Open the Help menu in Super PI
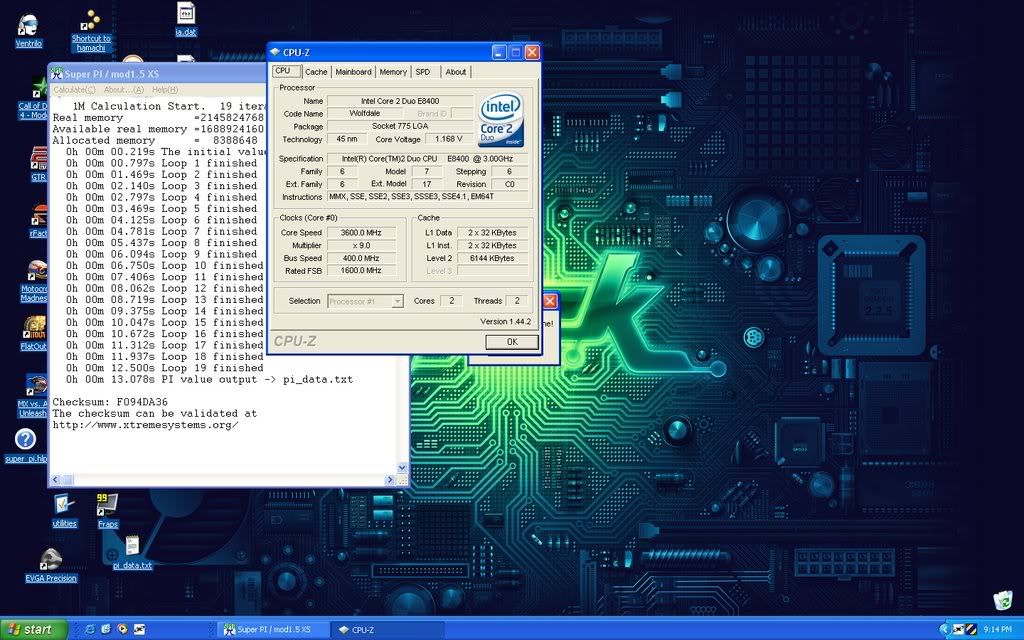Viewport: 1024px width, 640px height. (165, 89)
